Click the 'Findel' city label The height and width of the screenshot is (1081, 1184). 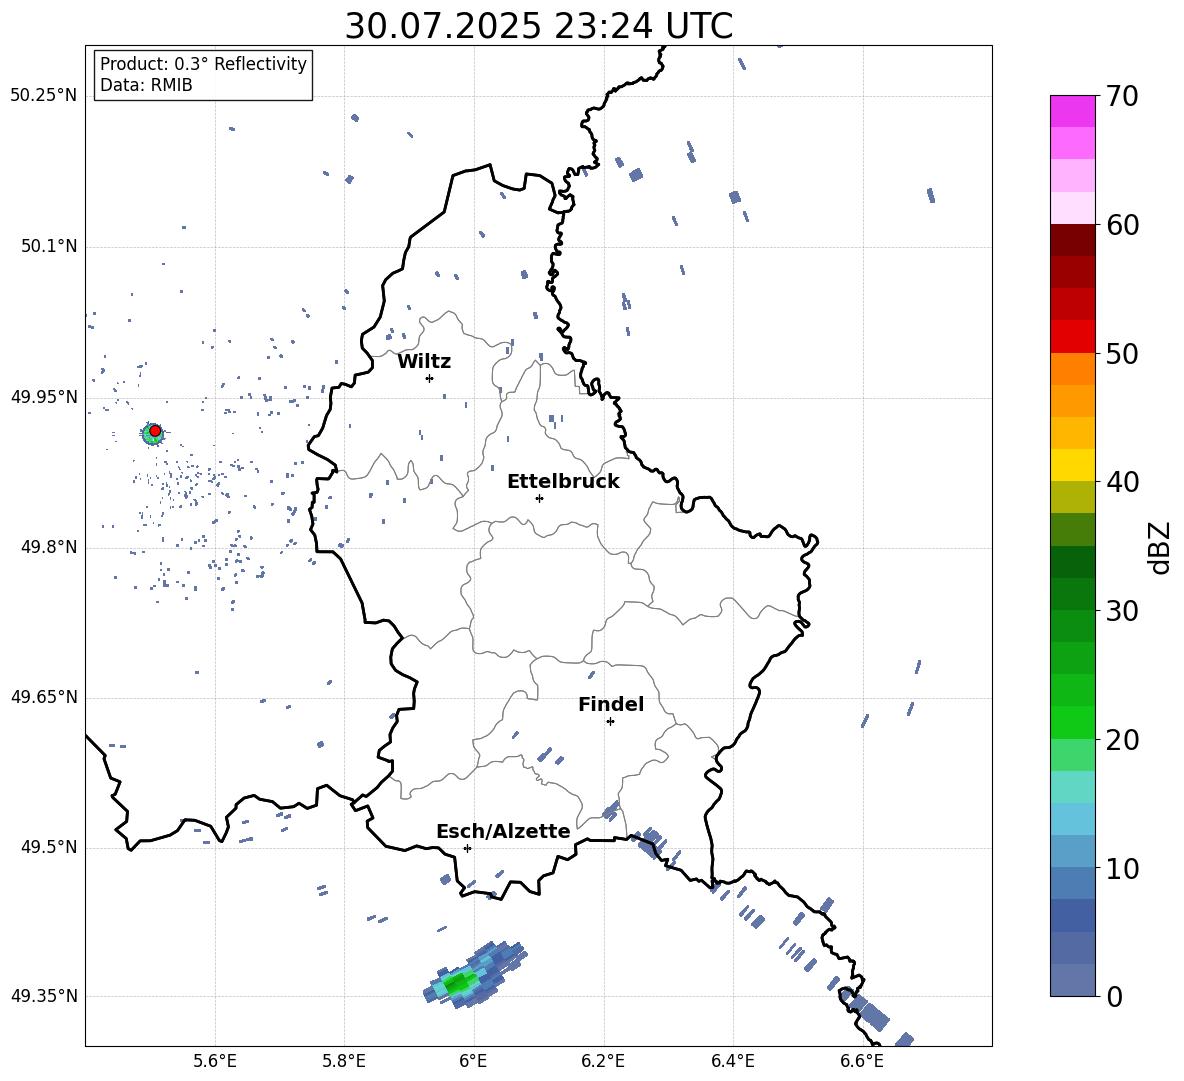click(x=611, y=704)
